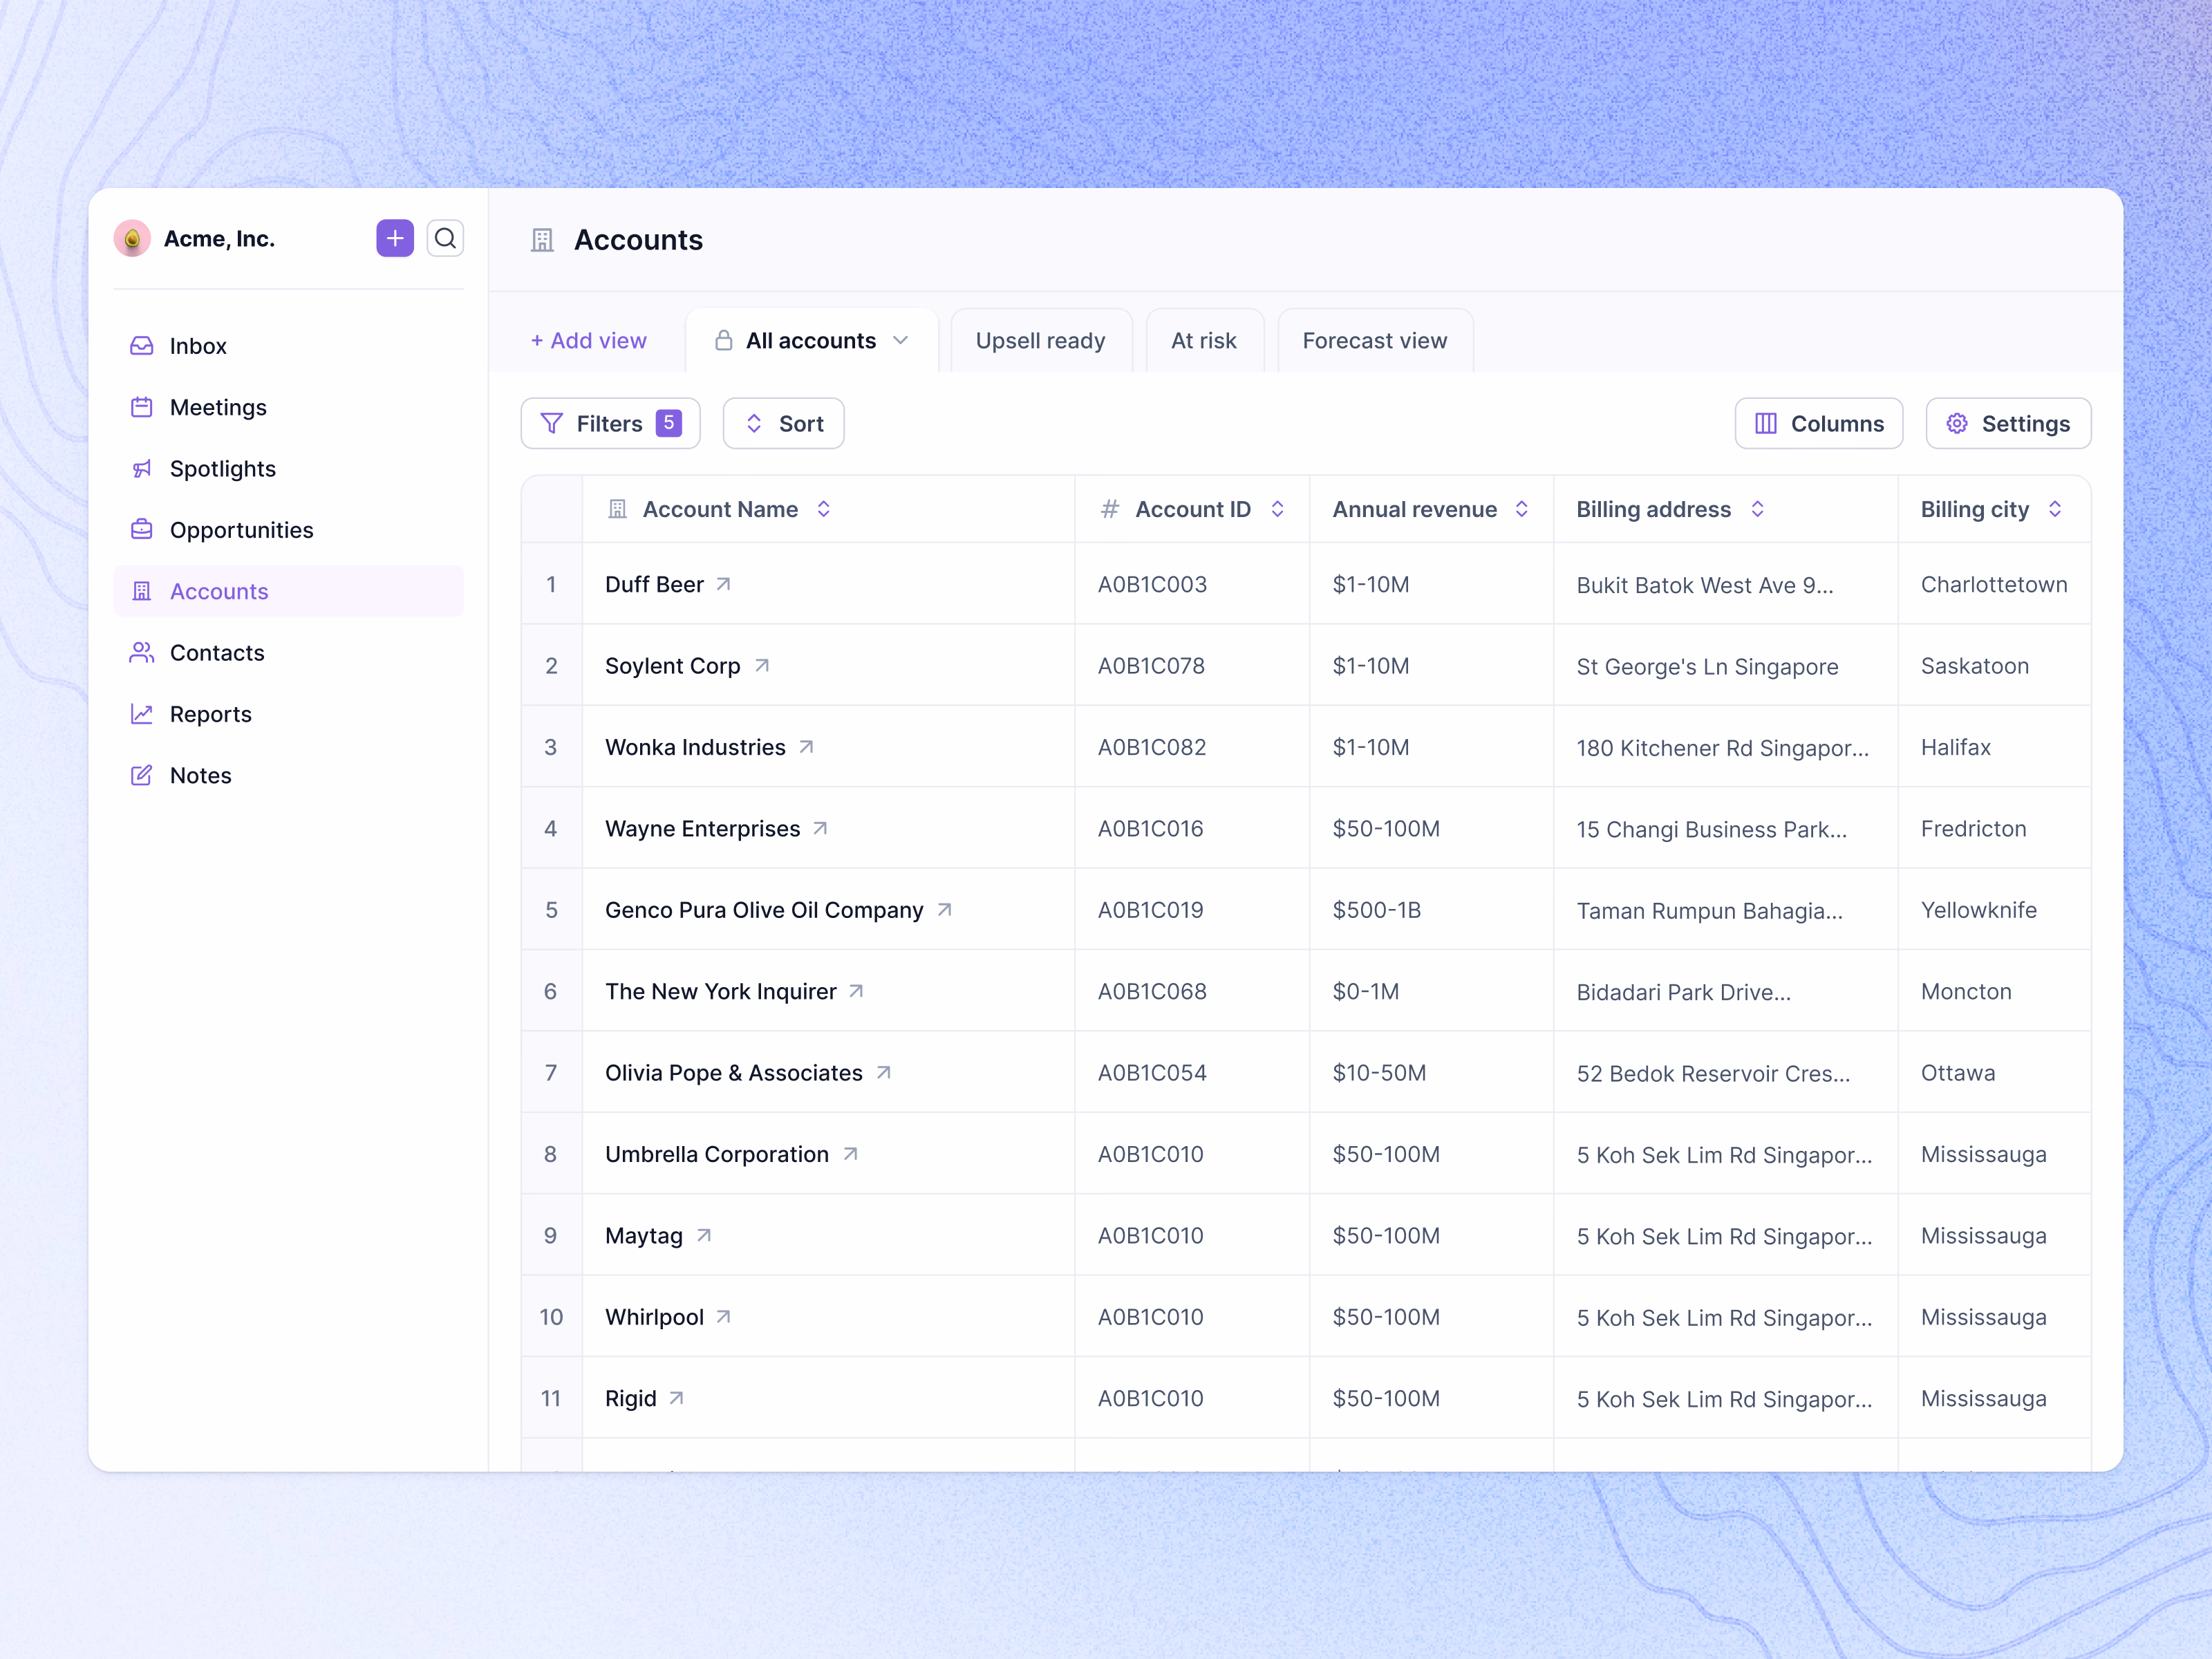Click the + Add view link
Screen dimensions: 2212x1659
tap(588, 341)
